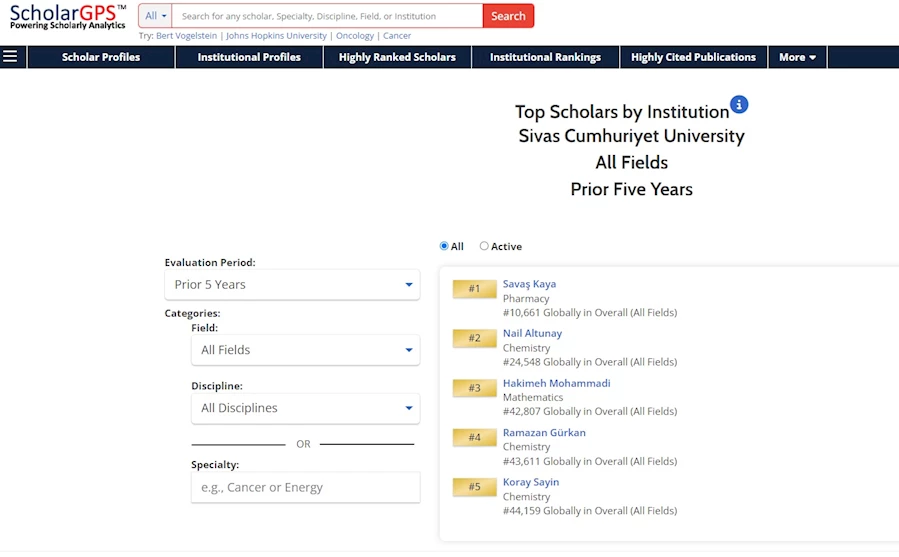Focus the main scholar search field
This screenshot has width=899, height=557.
327,16
